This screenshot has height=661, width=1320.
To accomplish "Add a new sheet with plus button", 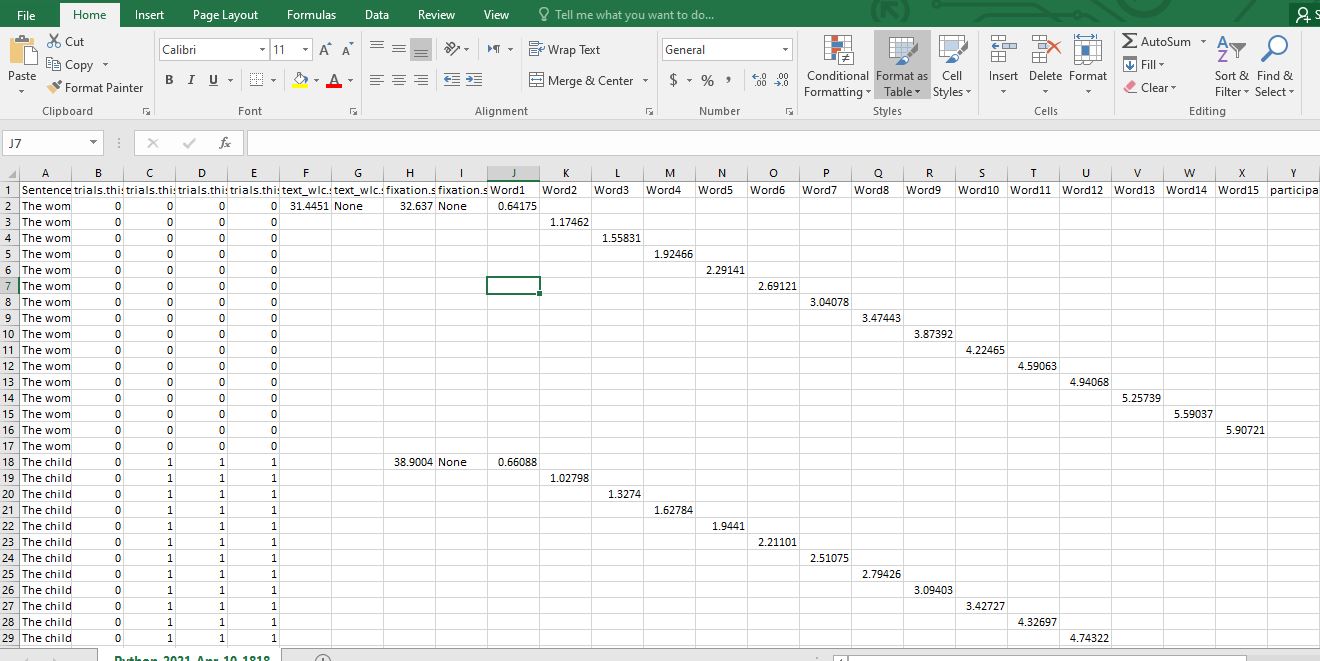I will (x=322, y=658).
